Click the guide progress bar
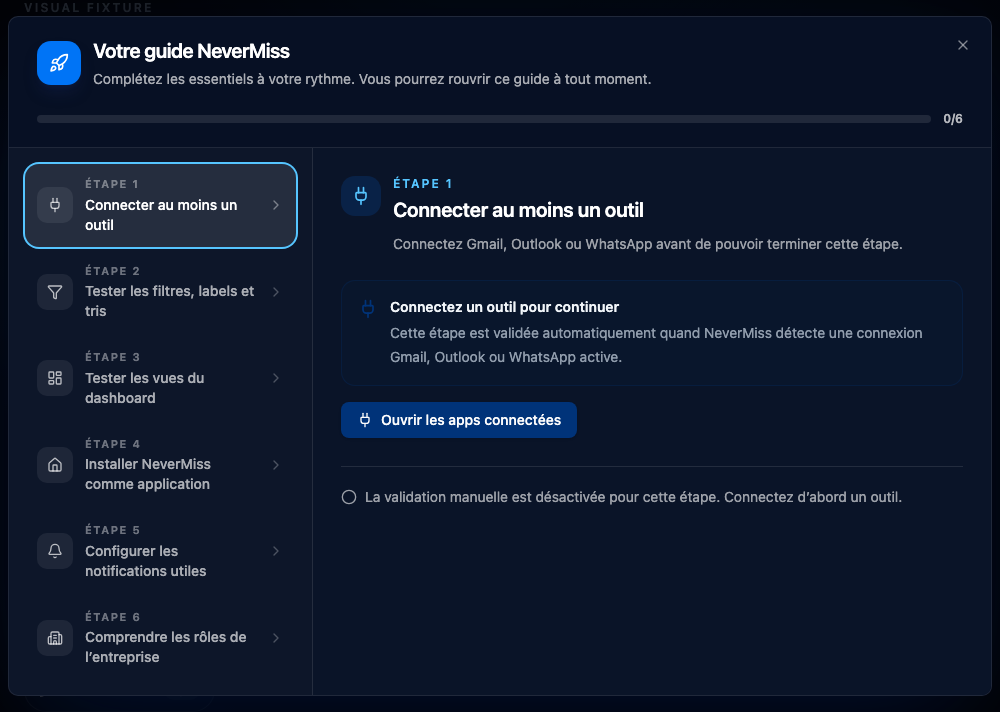 (483, 119)
